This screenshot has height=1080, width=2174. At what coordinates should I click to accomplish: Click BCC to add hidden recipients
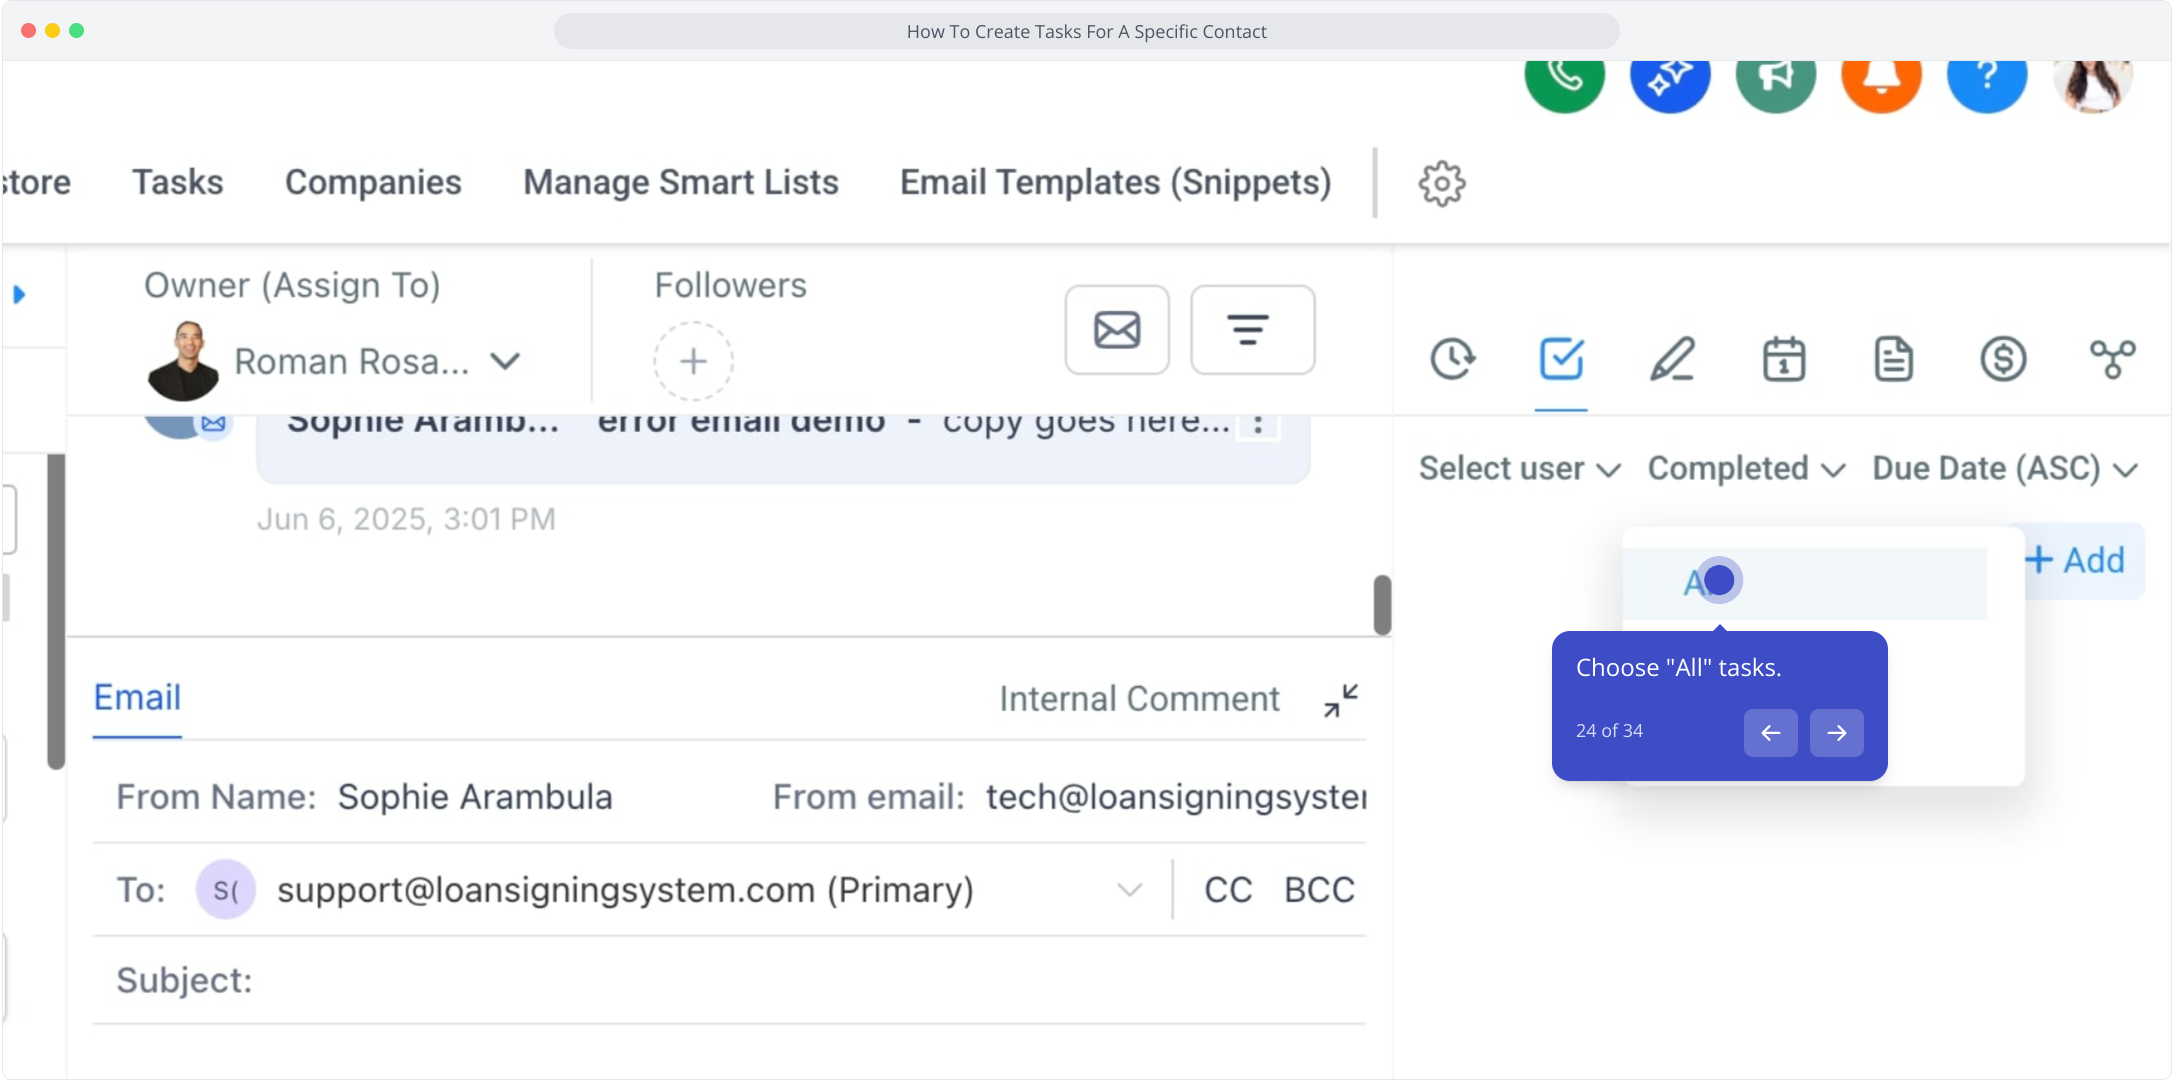click(1319, 890)
